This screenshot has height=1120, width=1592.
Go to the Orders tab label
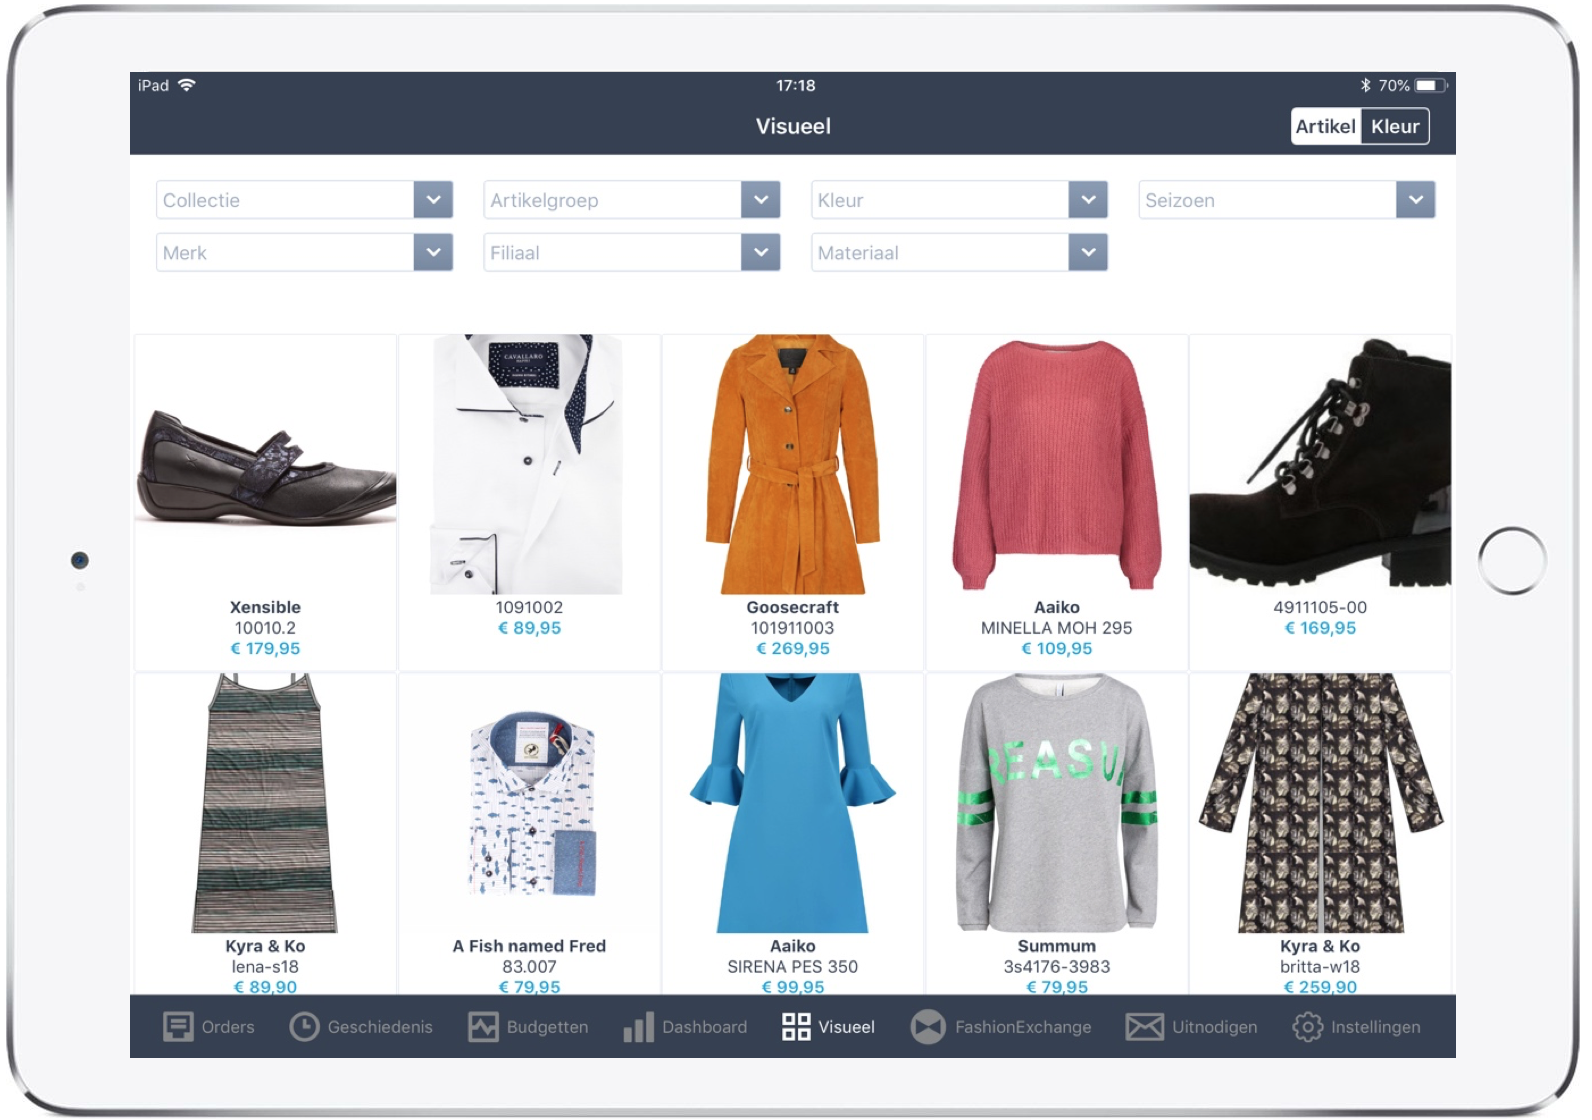click(228, 1027)
